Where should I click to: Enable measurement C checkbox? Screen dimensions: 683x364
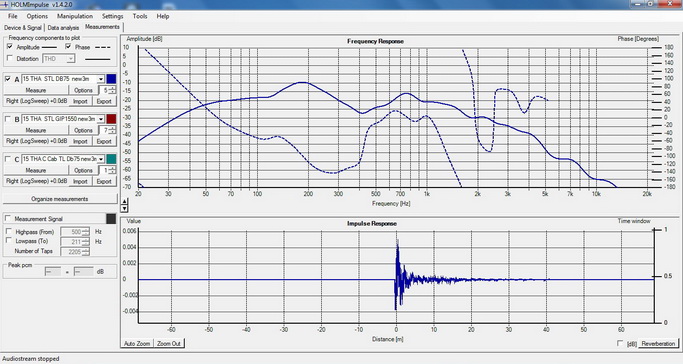[7, 159]
